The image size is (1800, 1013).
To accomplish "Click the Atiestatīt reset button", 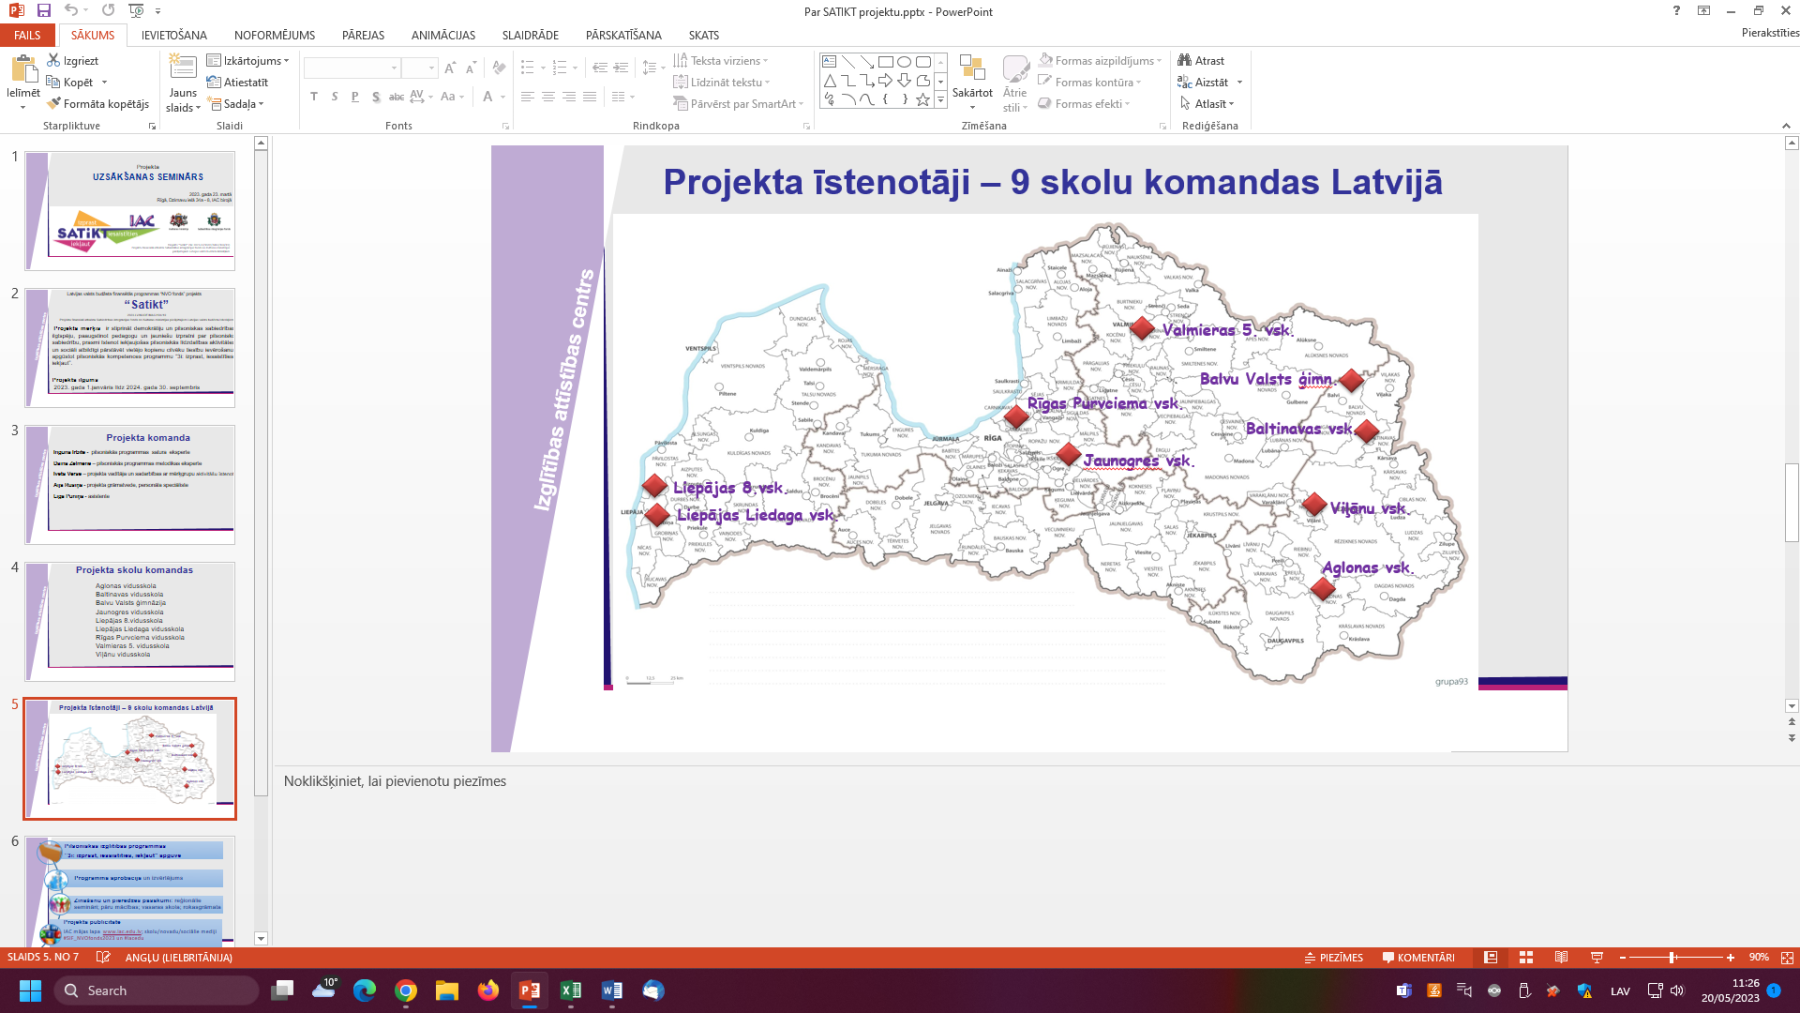I will click(238, 83).
